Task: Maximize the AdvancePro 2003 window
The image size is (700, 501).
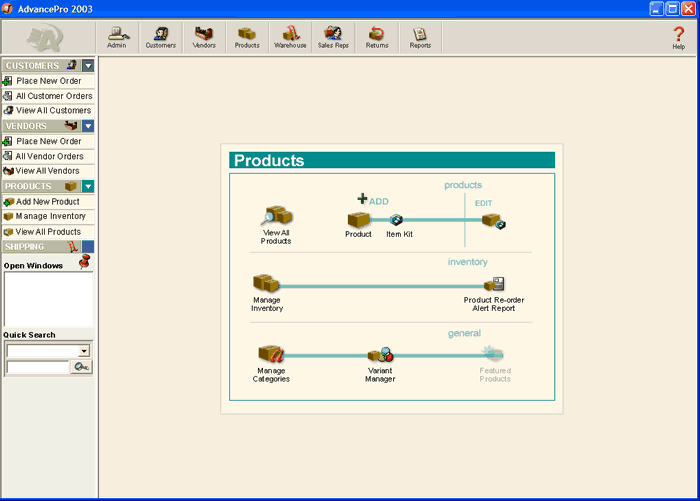Action: point(672,9)
